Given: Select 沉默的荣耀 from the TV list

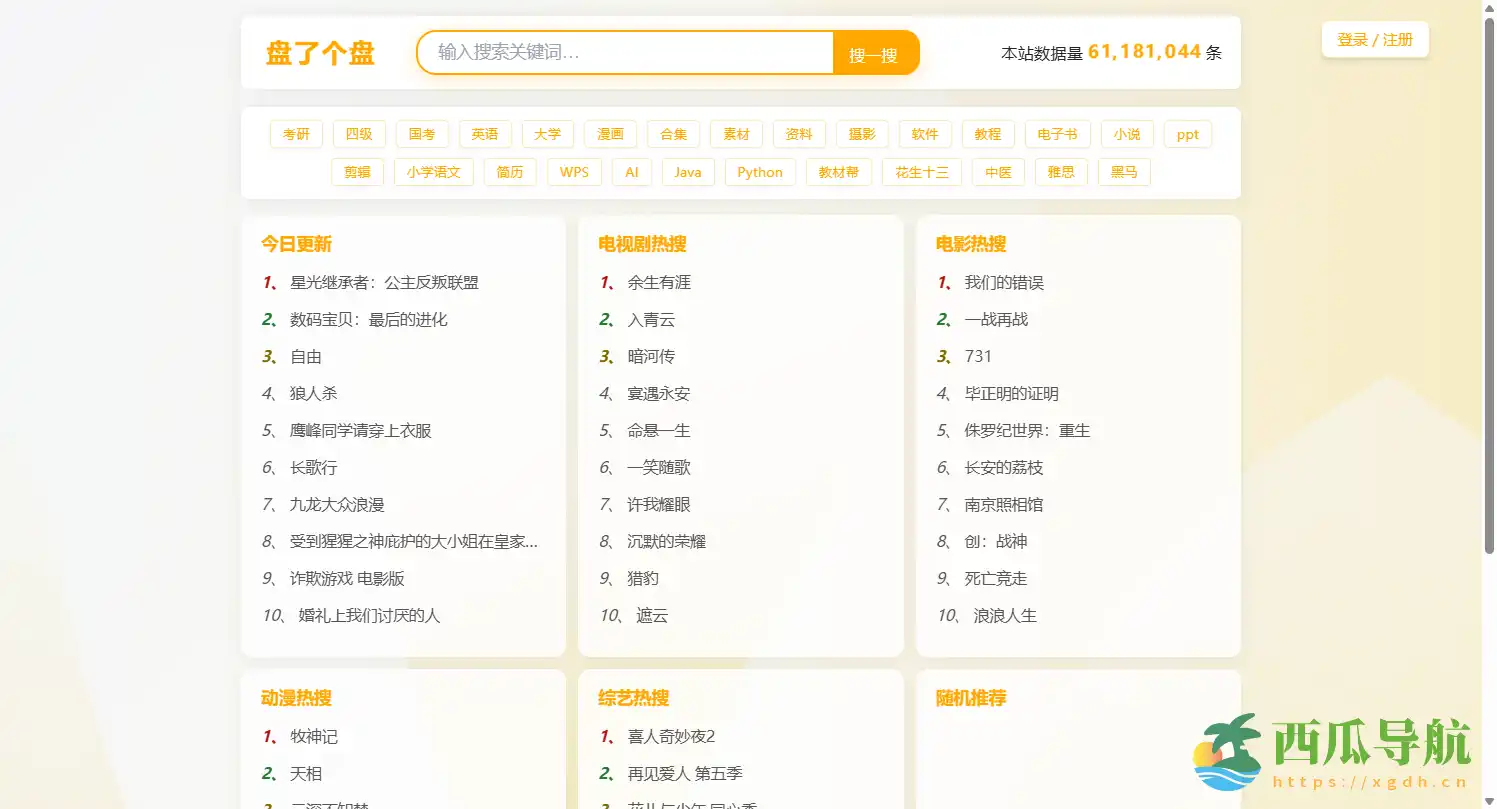Looking at the screenshot, I should pyautogui.click(x=666, y=542).
